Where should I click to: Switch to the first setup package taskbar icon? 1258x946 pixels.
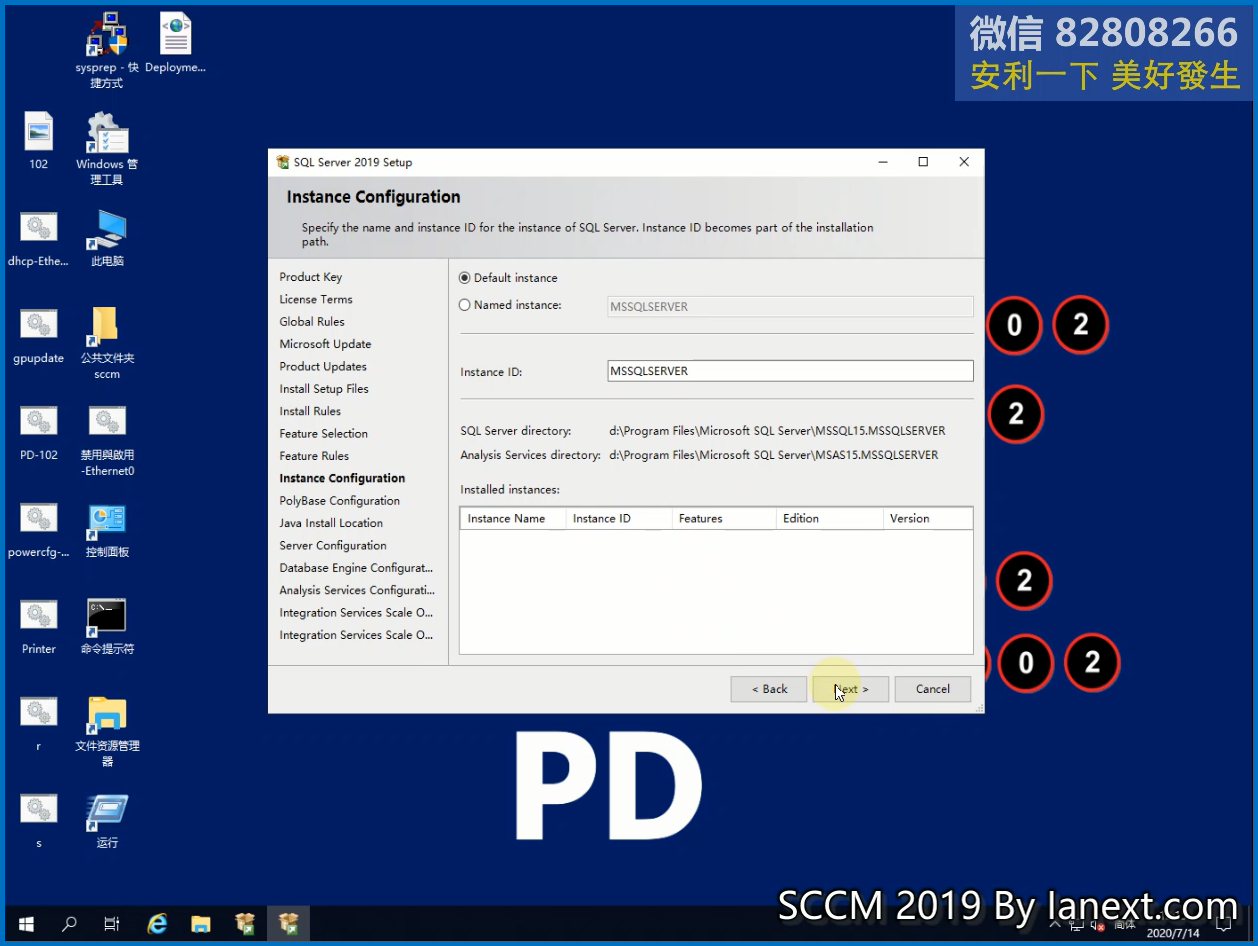[x=245, y=924]
